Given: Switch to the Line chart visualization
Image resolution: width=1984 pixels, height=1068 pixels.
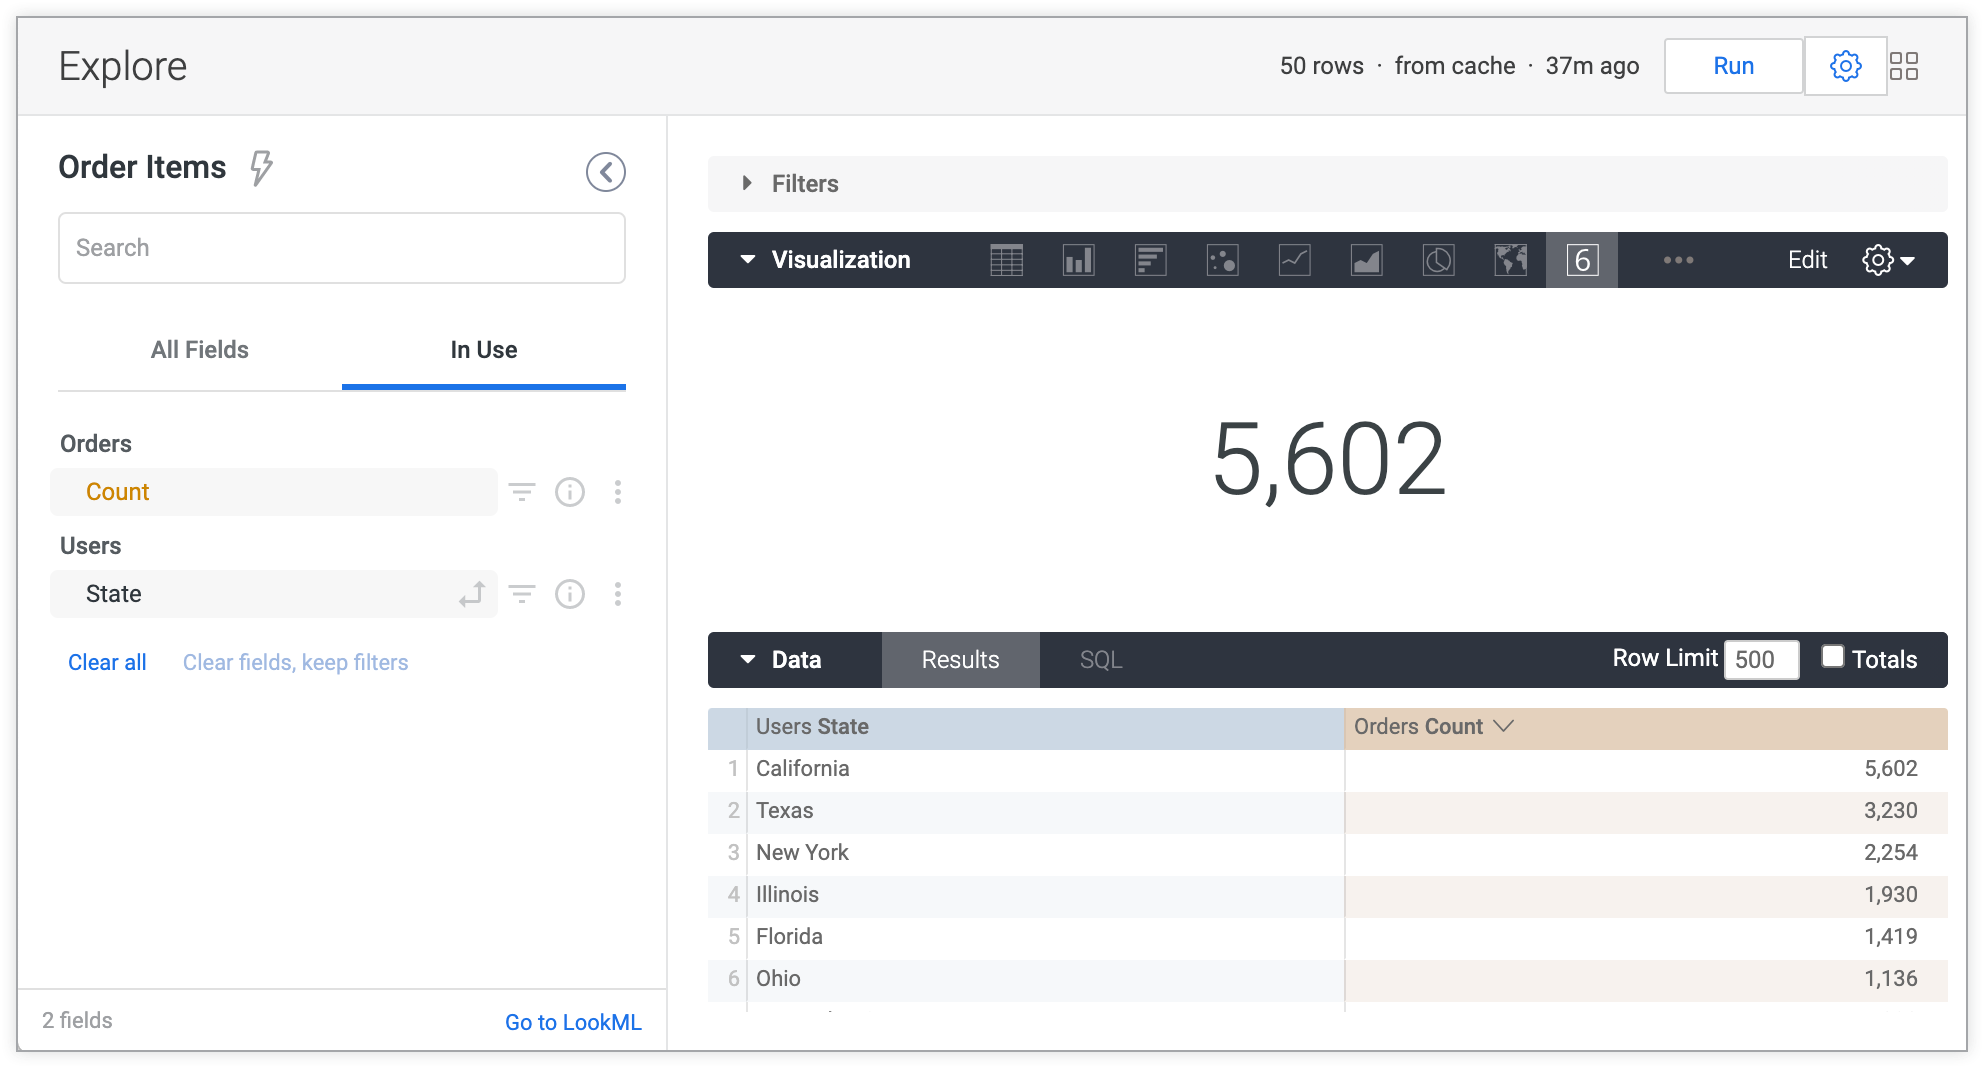Looking at the screenshot, I should [x=1295, y=260].
